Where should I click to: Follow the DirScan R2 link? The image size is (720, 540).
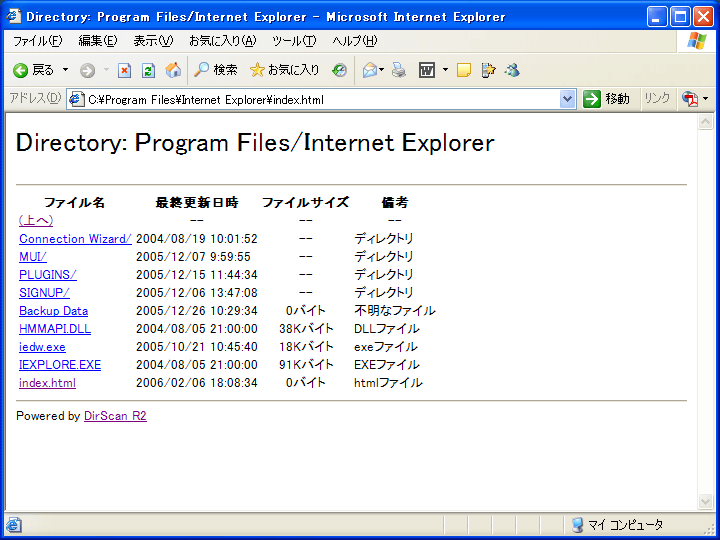click(x=115, y=416)
